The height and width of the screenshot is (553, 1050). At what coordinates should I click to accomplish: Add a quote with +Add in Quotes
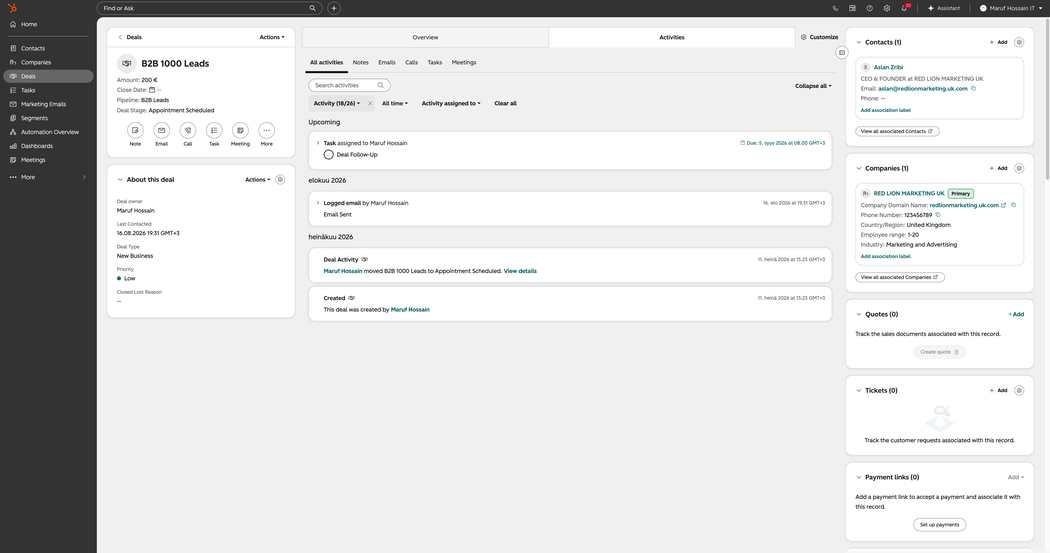(x=1016, y=314)
